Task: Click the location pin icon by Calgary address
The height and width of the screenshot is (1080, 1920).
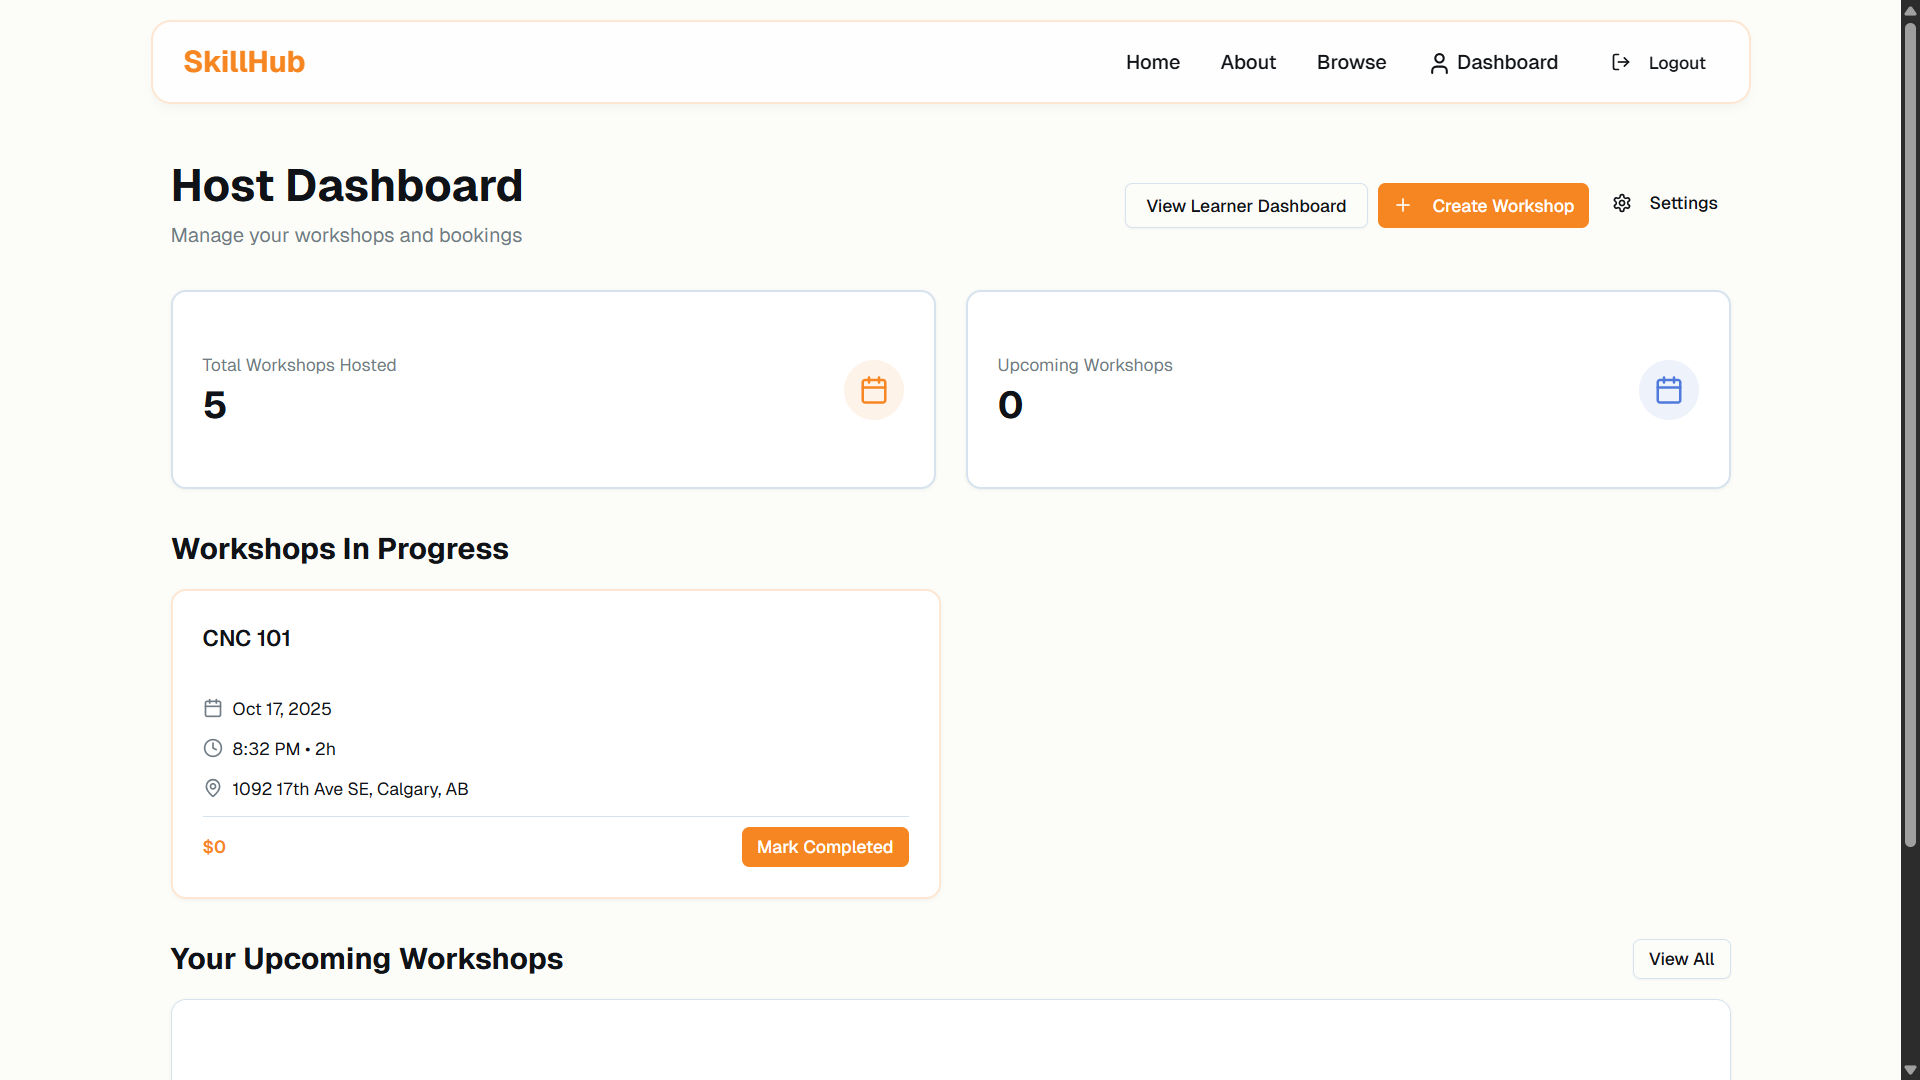Action: (213, 789)
